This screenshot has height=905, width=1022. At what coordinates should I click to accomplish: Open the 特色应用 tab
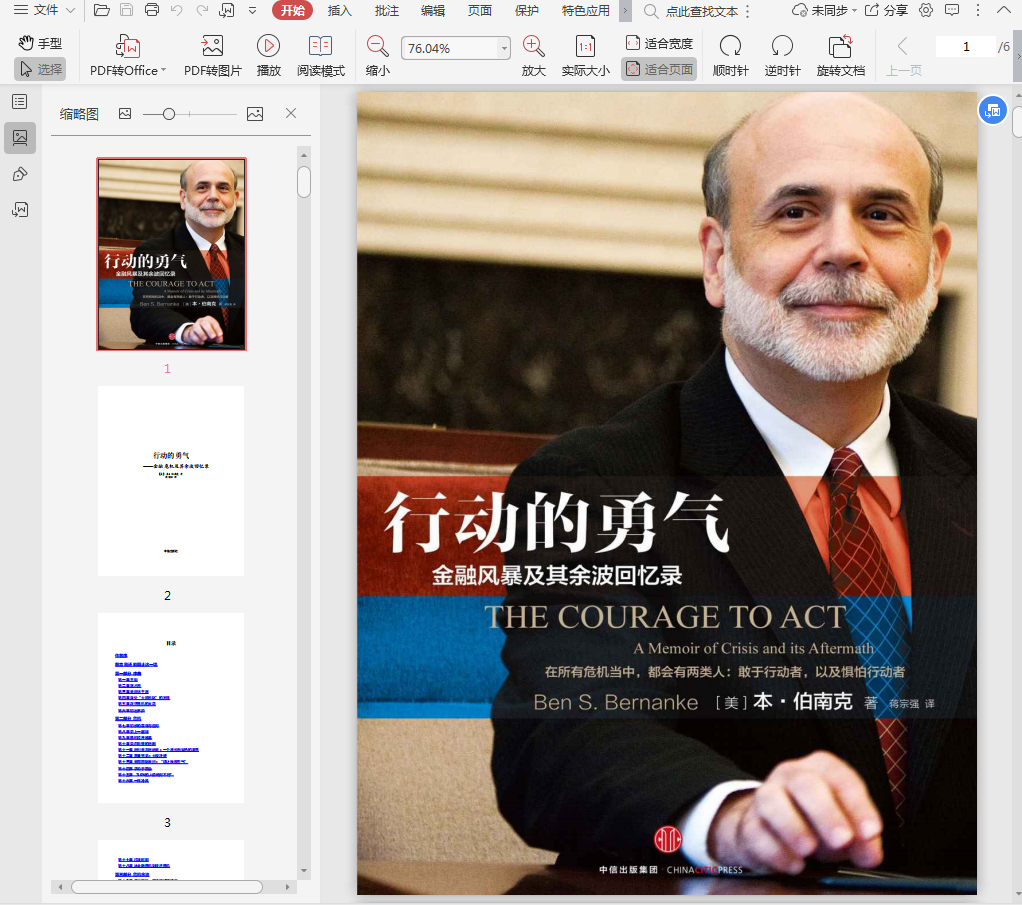(x=585, y=11)
